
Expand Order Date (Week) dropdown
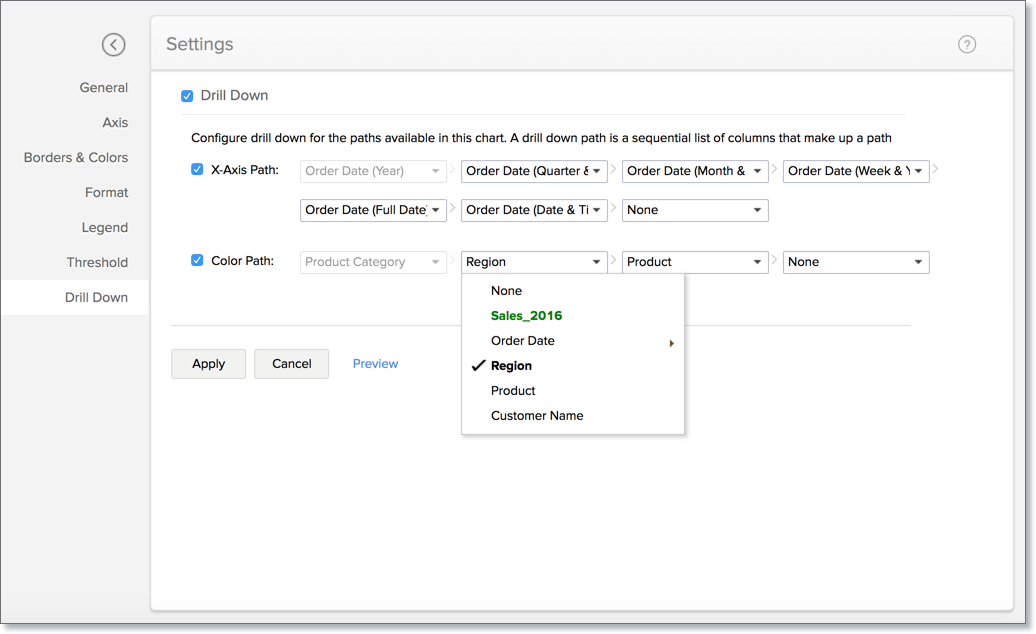[856, 171]
